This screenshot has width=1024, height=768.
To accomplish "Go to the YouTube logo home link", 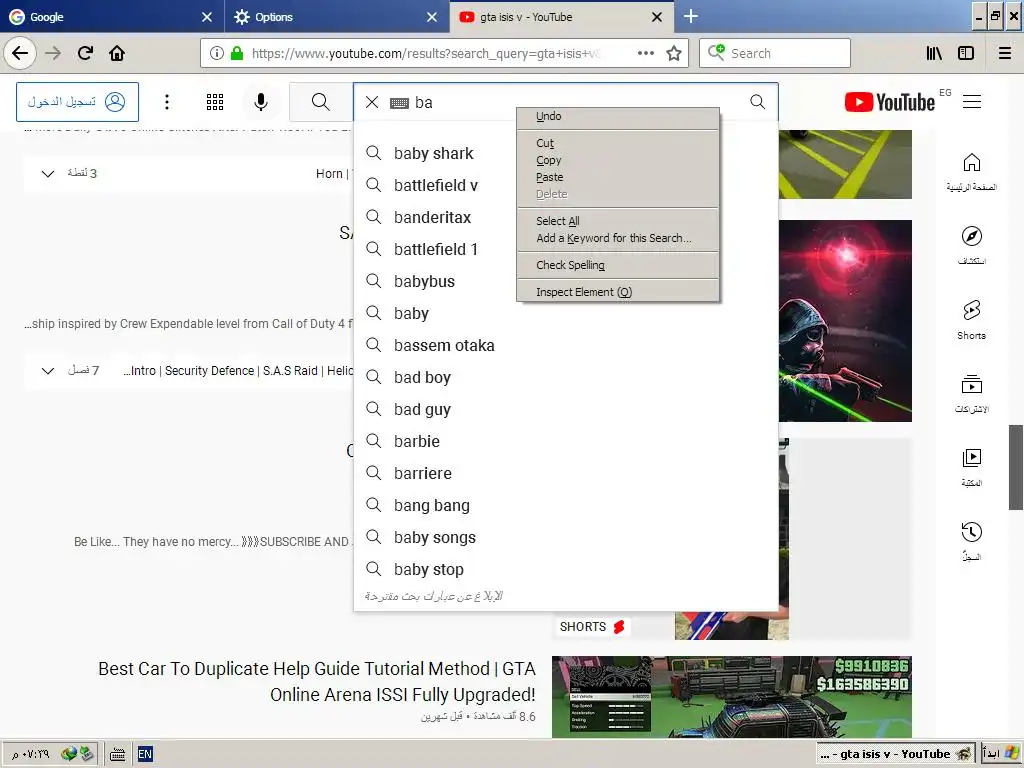I will [889, 103].
